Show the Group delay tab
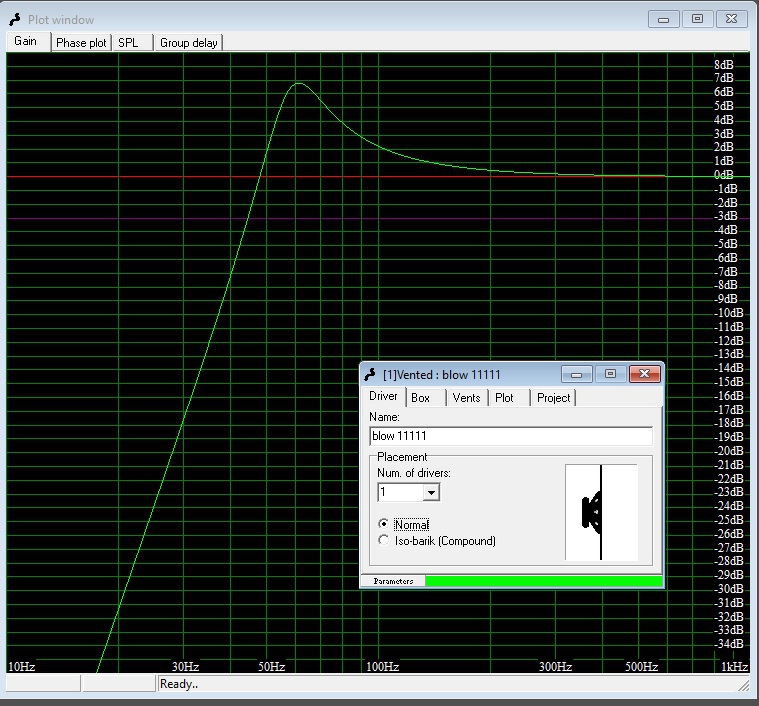This screenshot has height=706, width=759. (188, 43)
